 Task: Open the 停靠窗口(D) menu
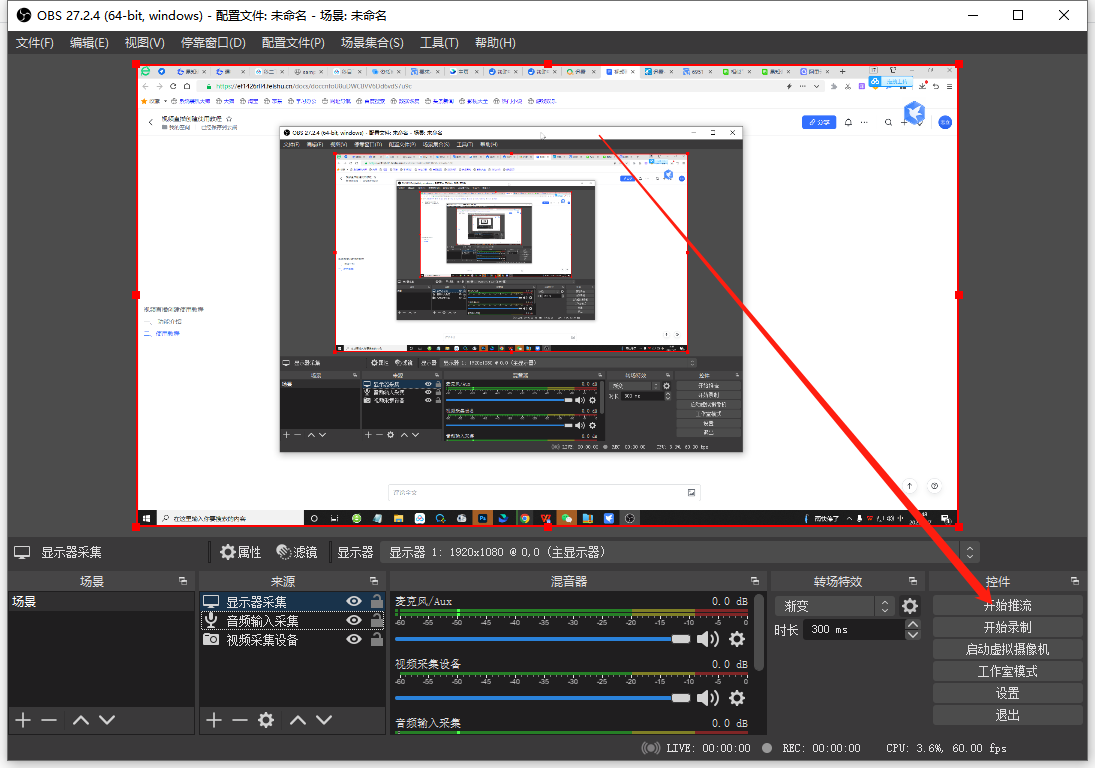click(x=213, y=43)
